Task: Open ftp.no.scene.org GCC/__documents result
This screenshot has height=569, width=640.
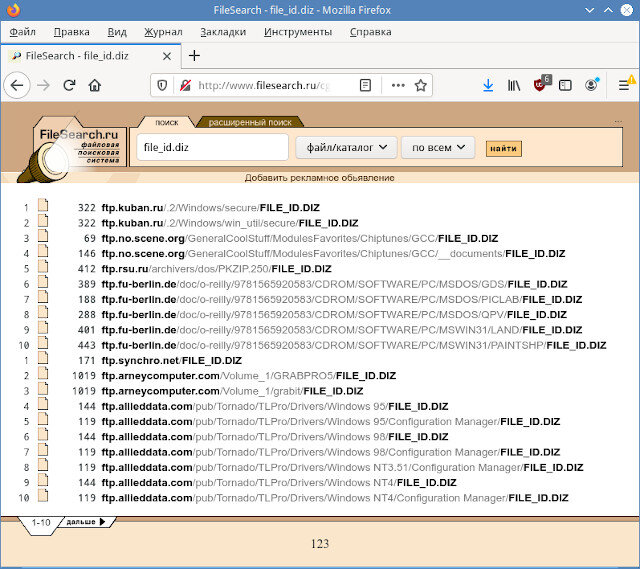Action: pyautogui.click(x=333, y=253)
